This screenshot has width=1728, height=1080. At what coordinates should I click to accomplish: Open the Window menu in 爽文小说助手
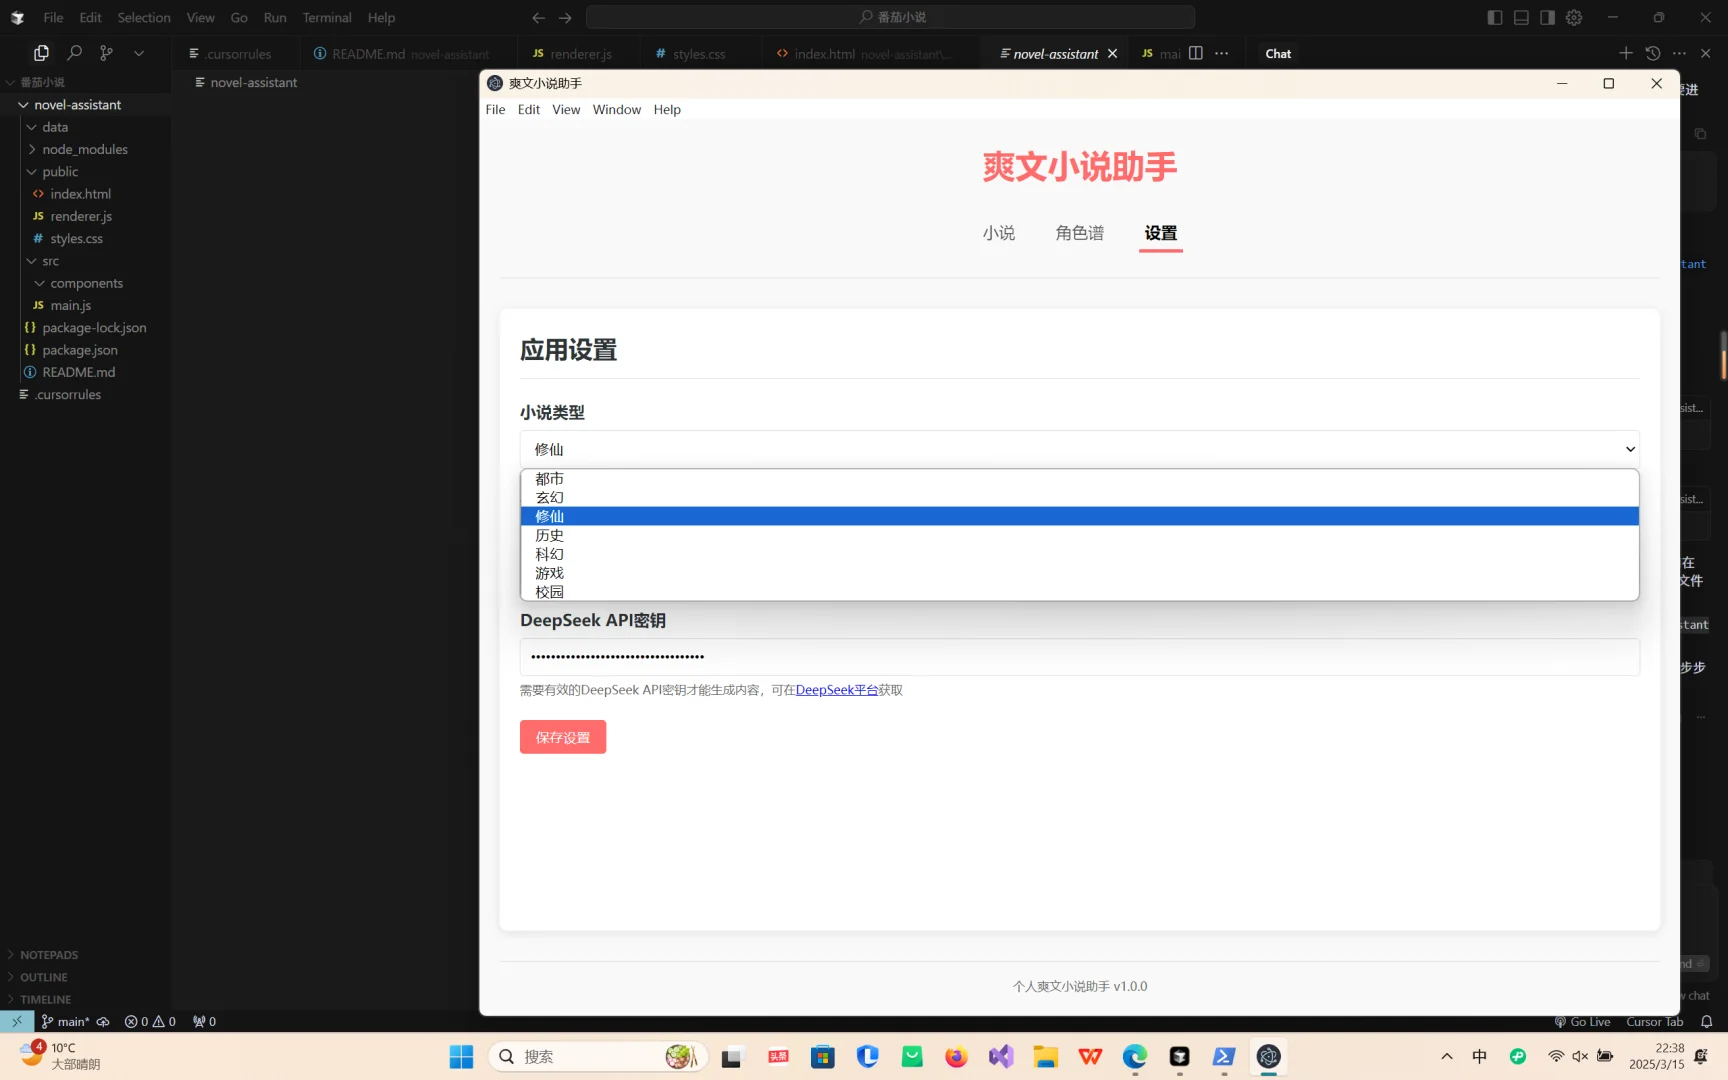617,109
